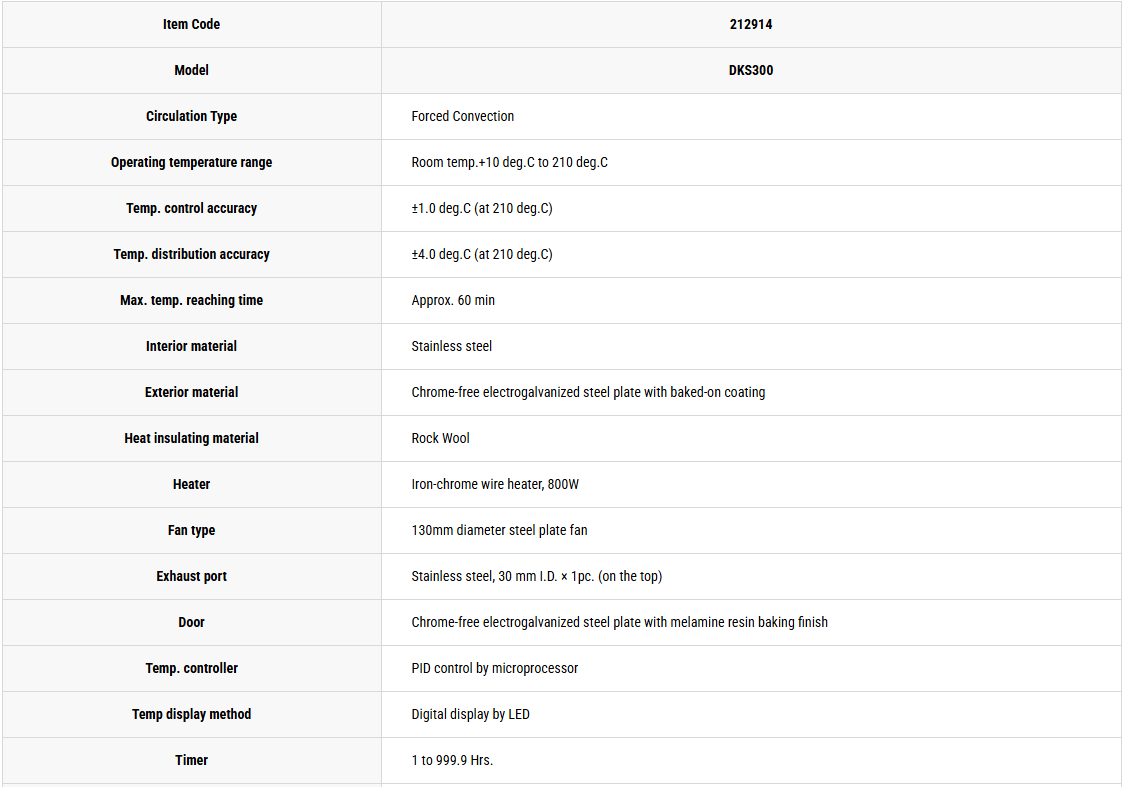Click the Circulation Type label
The image size is (1126, 787).
[x=192, y=116]
